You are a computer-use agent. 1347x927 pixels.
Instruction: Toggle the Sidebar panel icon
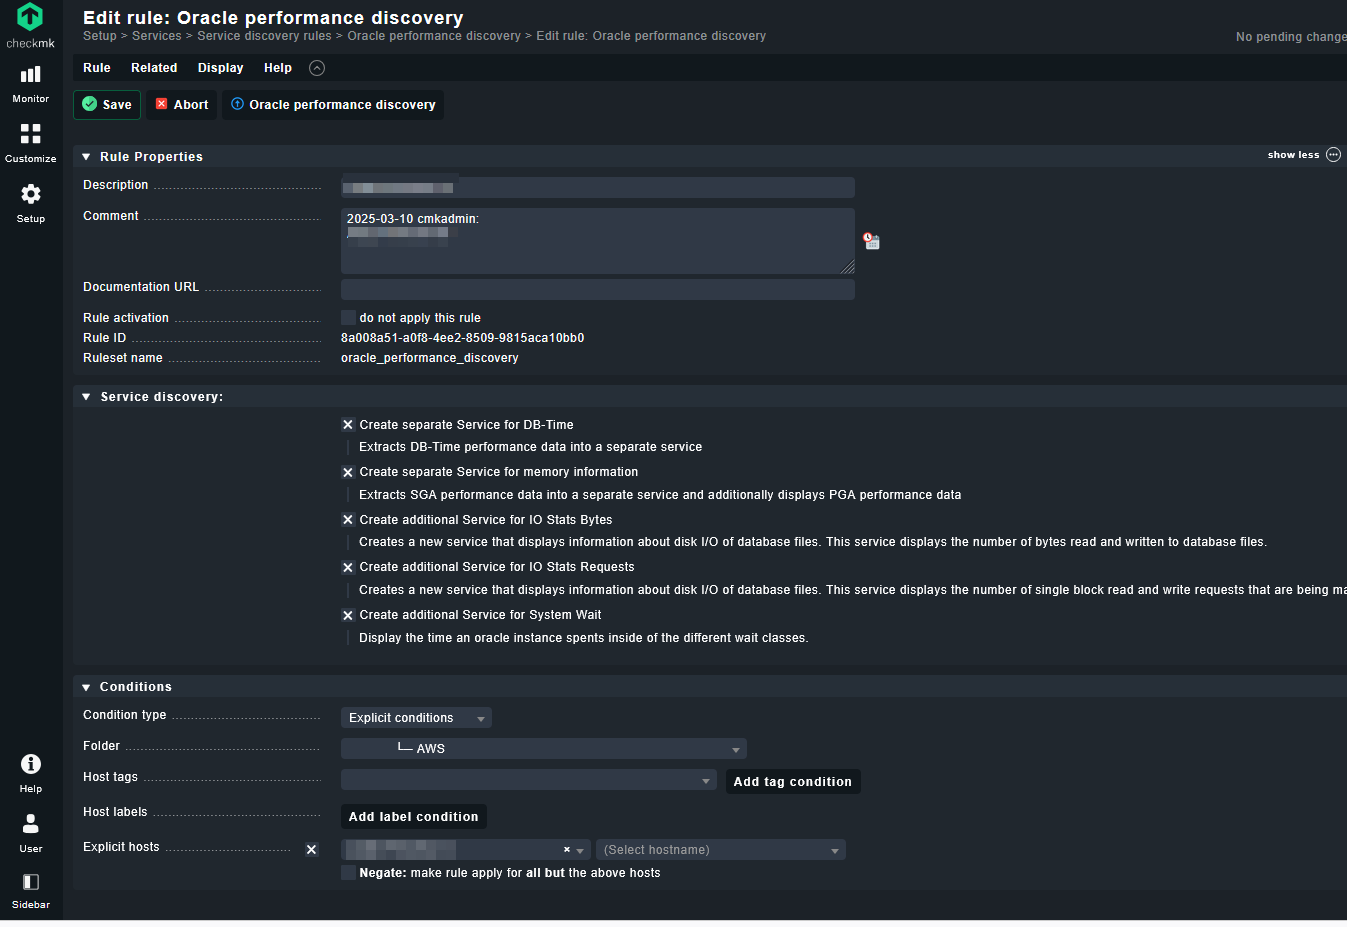pos(31,889)
